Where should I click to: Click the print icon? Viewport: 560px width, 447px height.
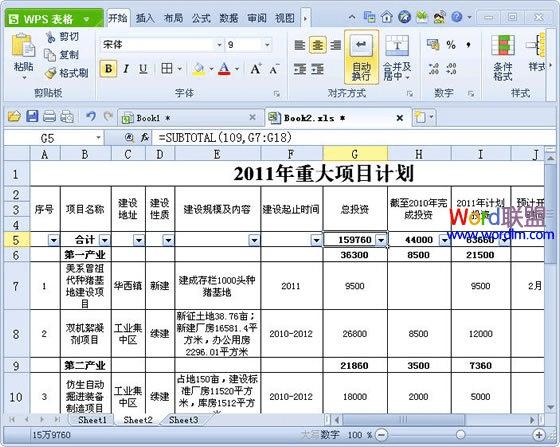(49, 117)
